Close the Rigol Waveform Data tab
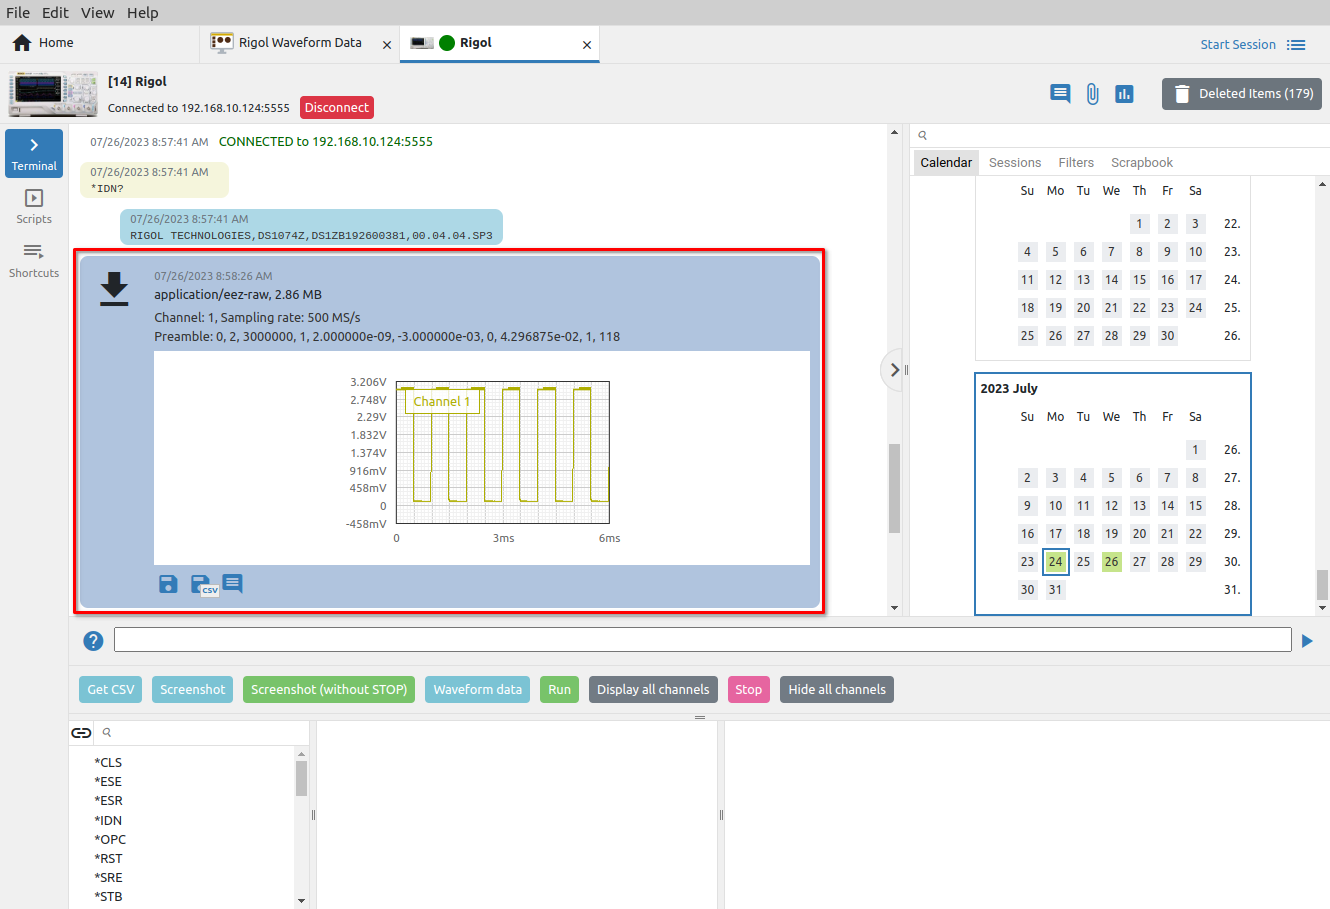The width and height of the screenshot is (1330, 909). pos(387,45)
